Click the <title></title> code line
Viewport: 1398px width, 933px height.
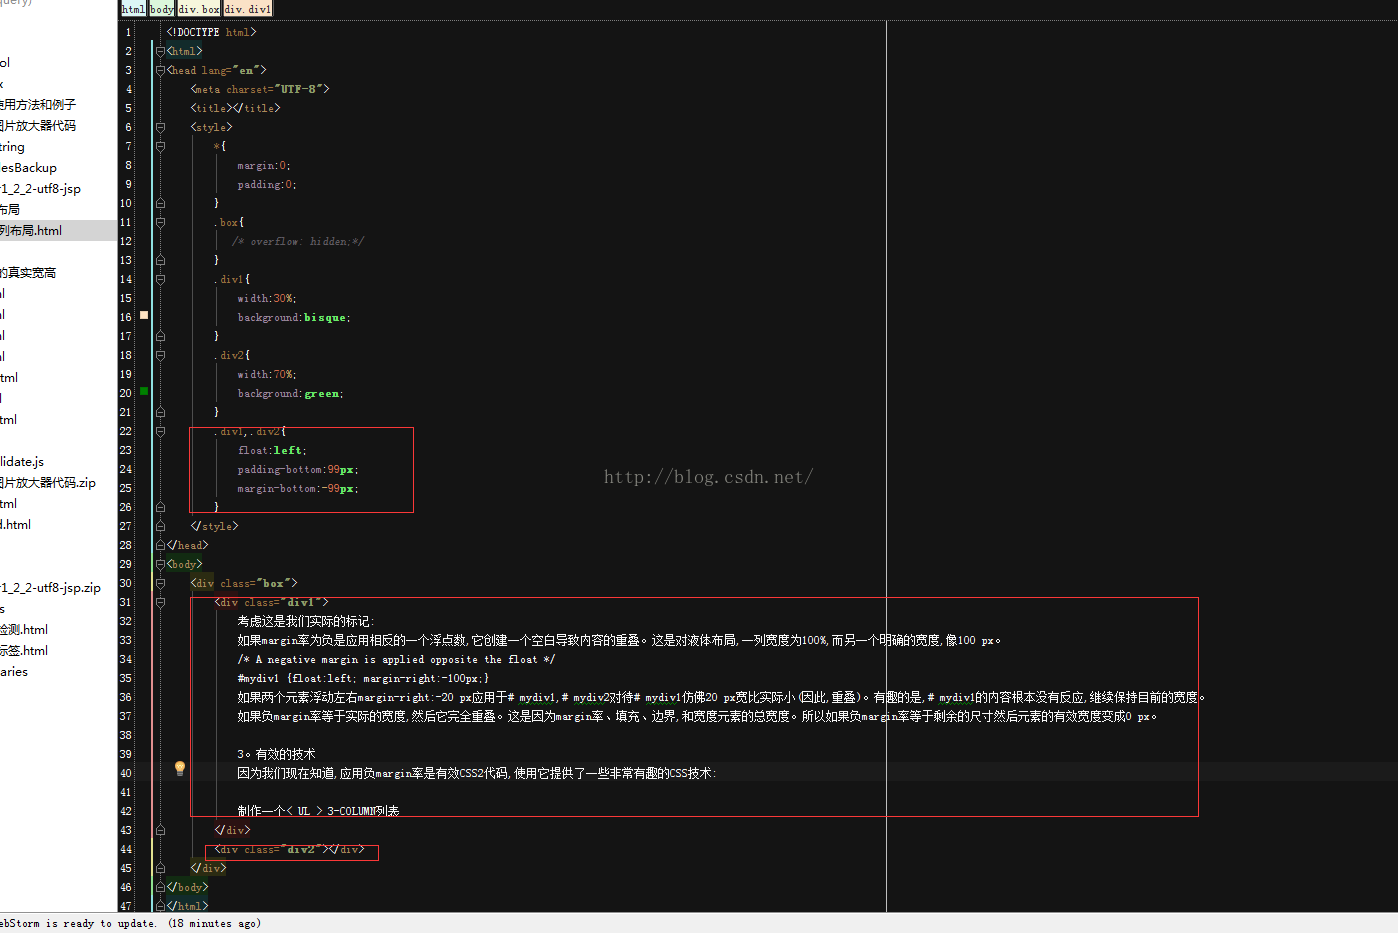tap(235, 108)
